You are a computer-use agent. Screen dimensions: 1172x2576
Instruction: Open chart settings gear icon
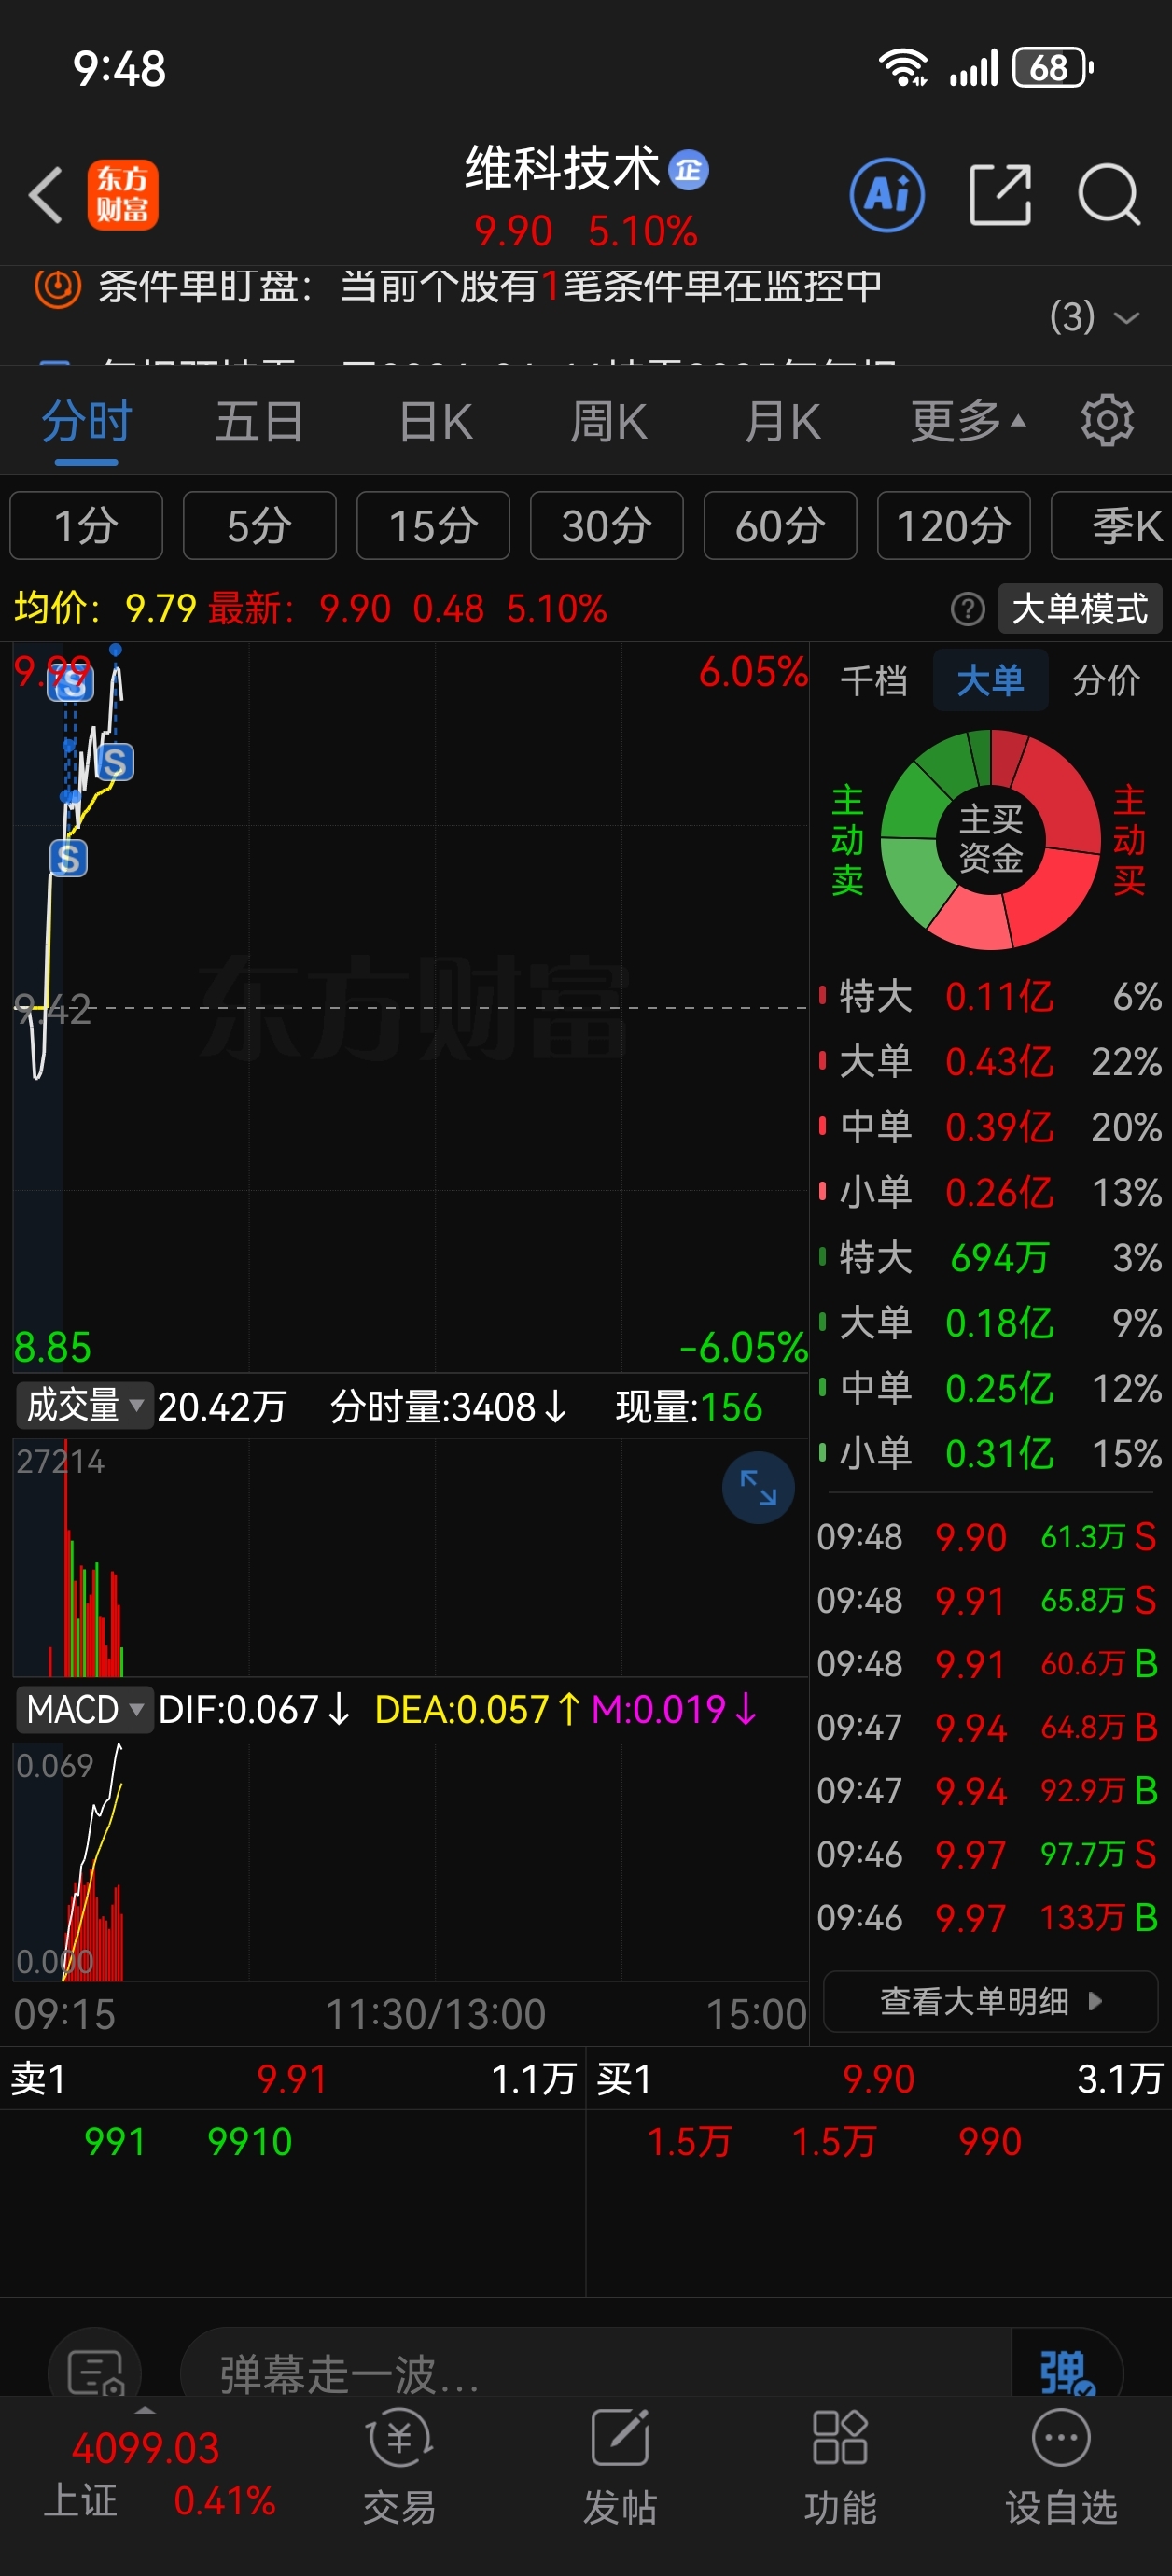point(1107,420)
